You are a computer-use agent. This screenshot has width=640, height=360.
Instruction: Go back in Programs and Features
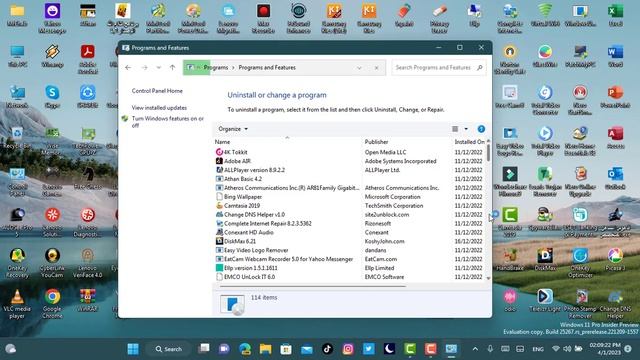point(128,68)
